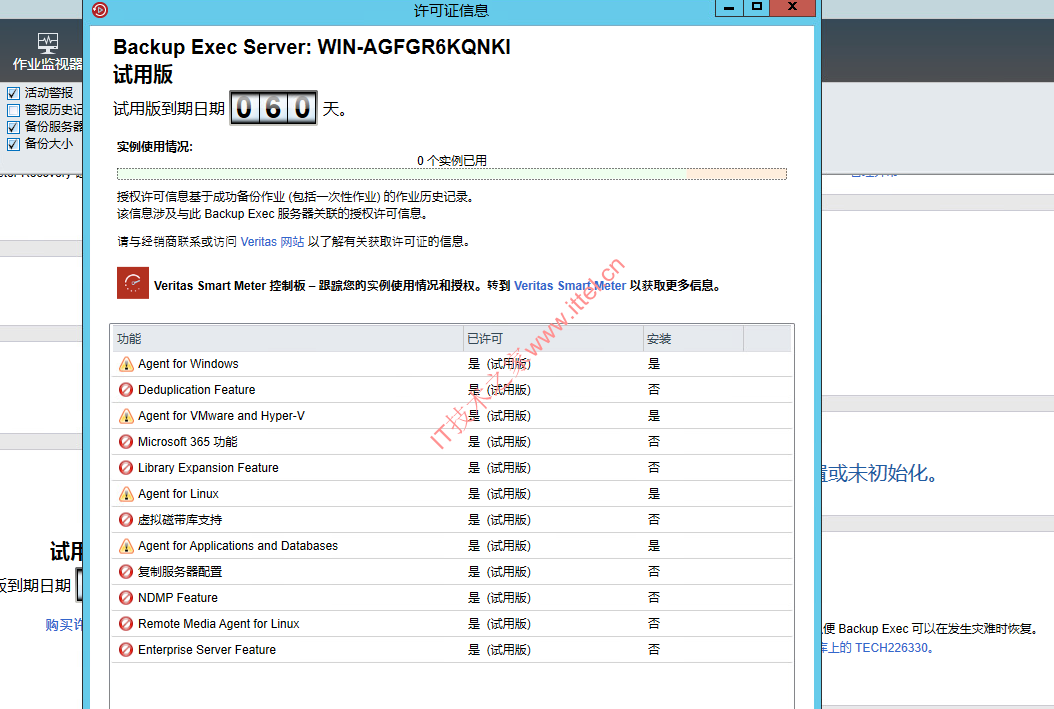Close the 许可证信息 window

(793, 7)
